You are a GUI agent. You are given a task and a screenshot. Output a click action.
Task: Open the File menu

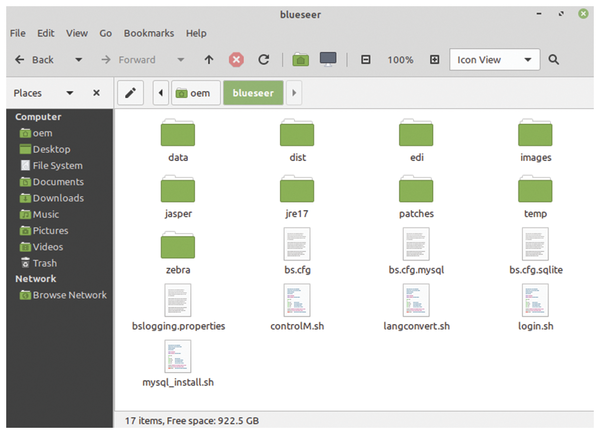(x=18, y=33)
